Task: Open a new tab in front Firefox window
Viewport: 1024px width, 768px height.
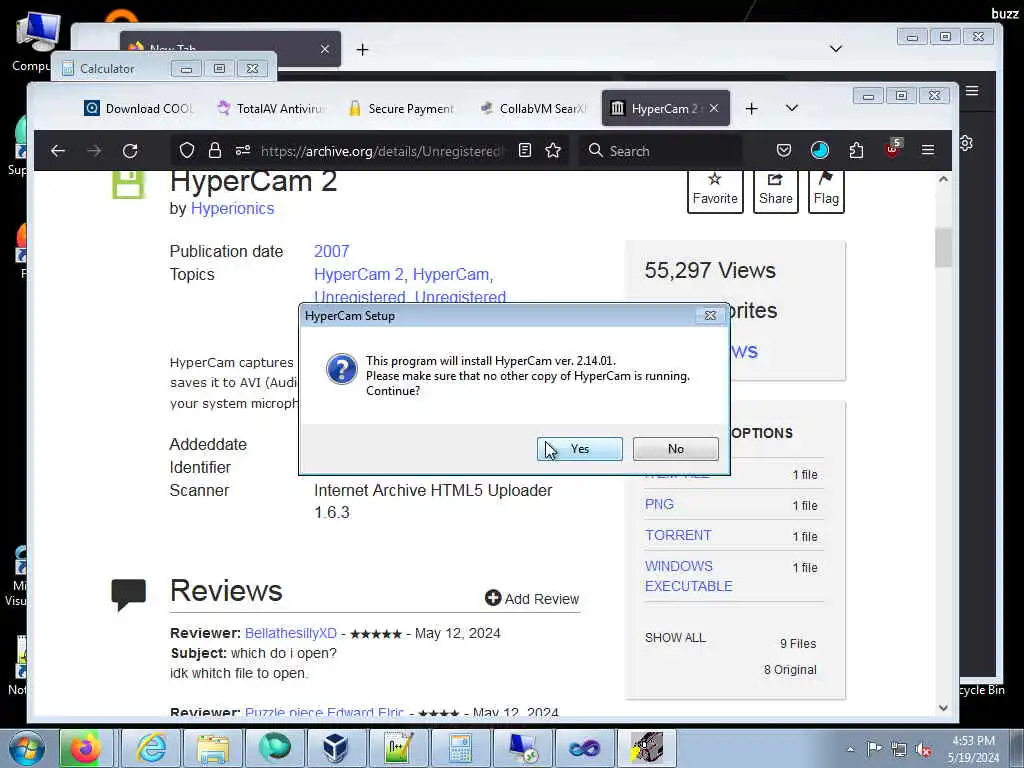Action: point(752,108)
